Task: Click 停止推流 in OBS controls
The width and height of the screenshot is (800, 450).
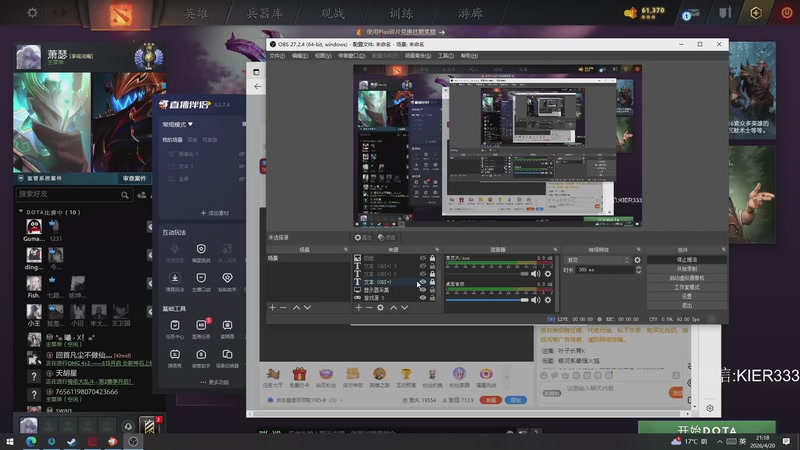Action: pos(687,260)
